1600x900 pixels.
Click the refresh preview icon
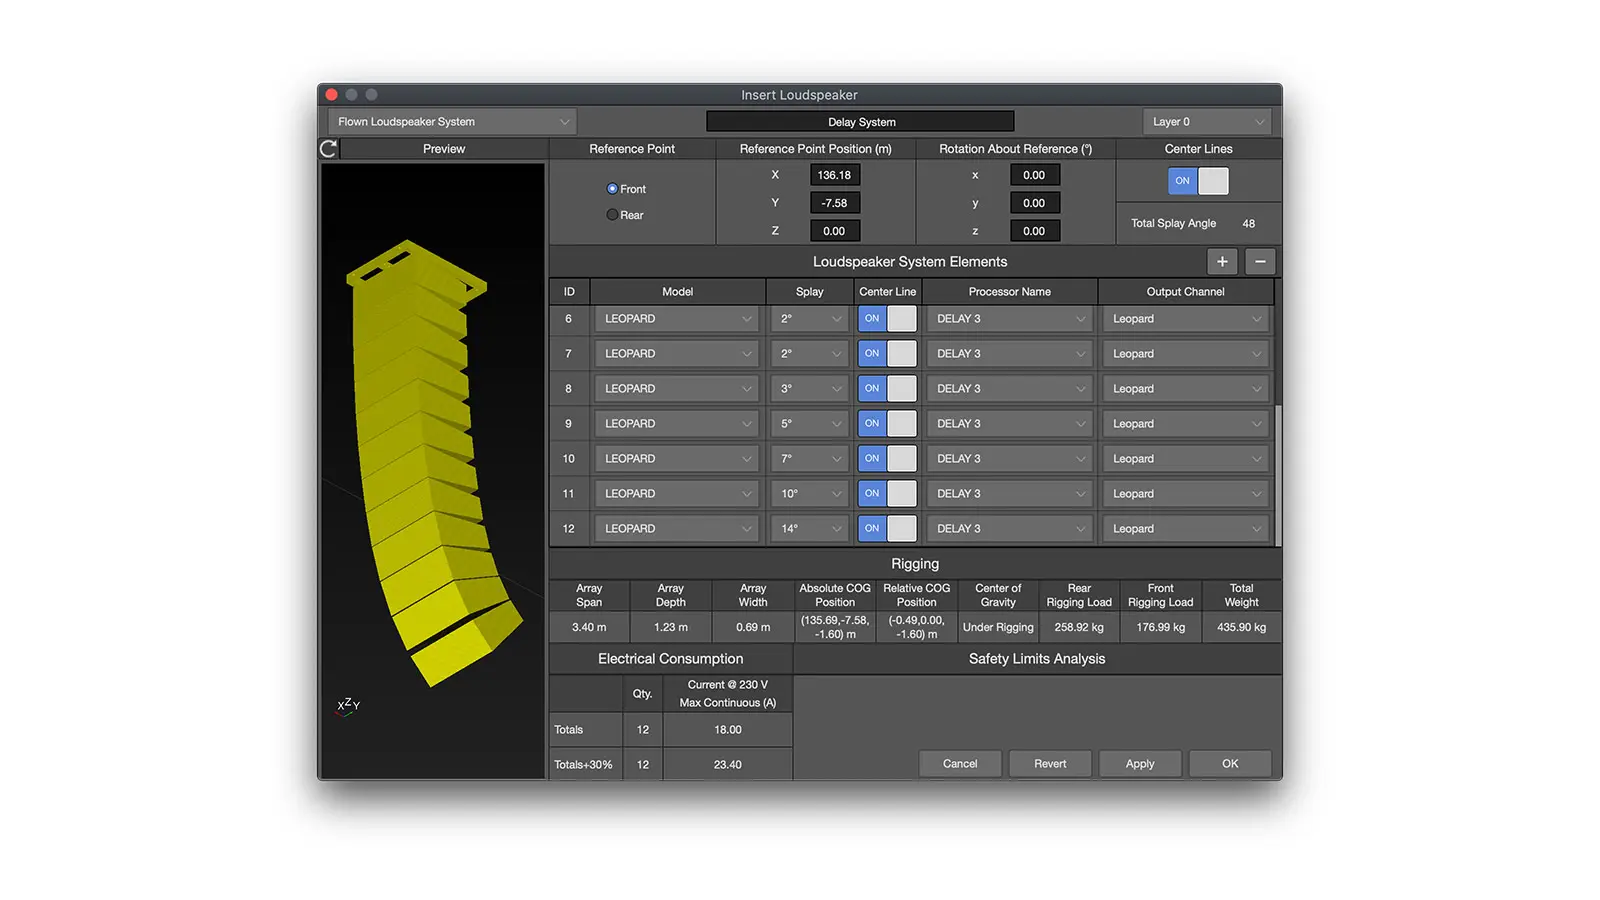click(x=328, y=149)
